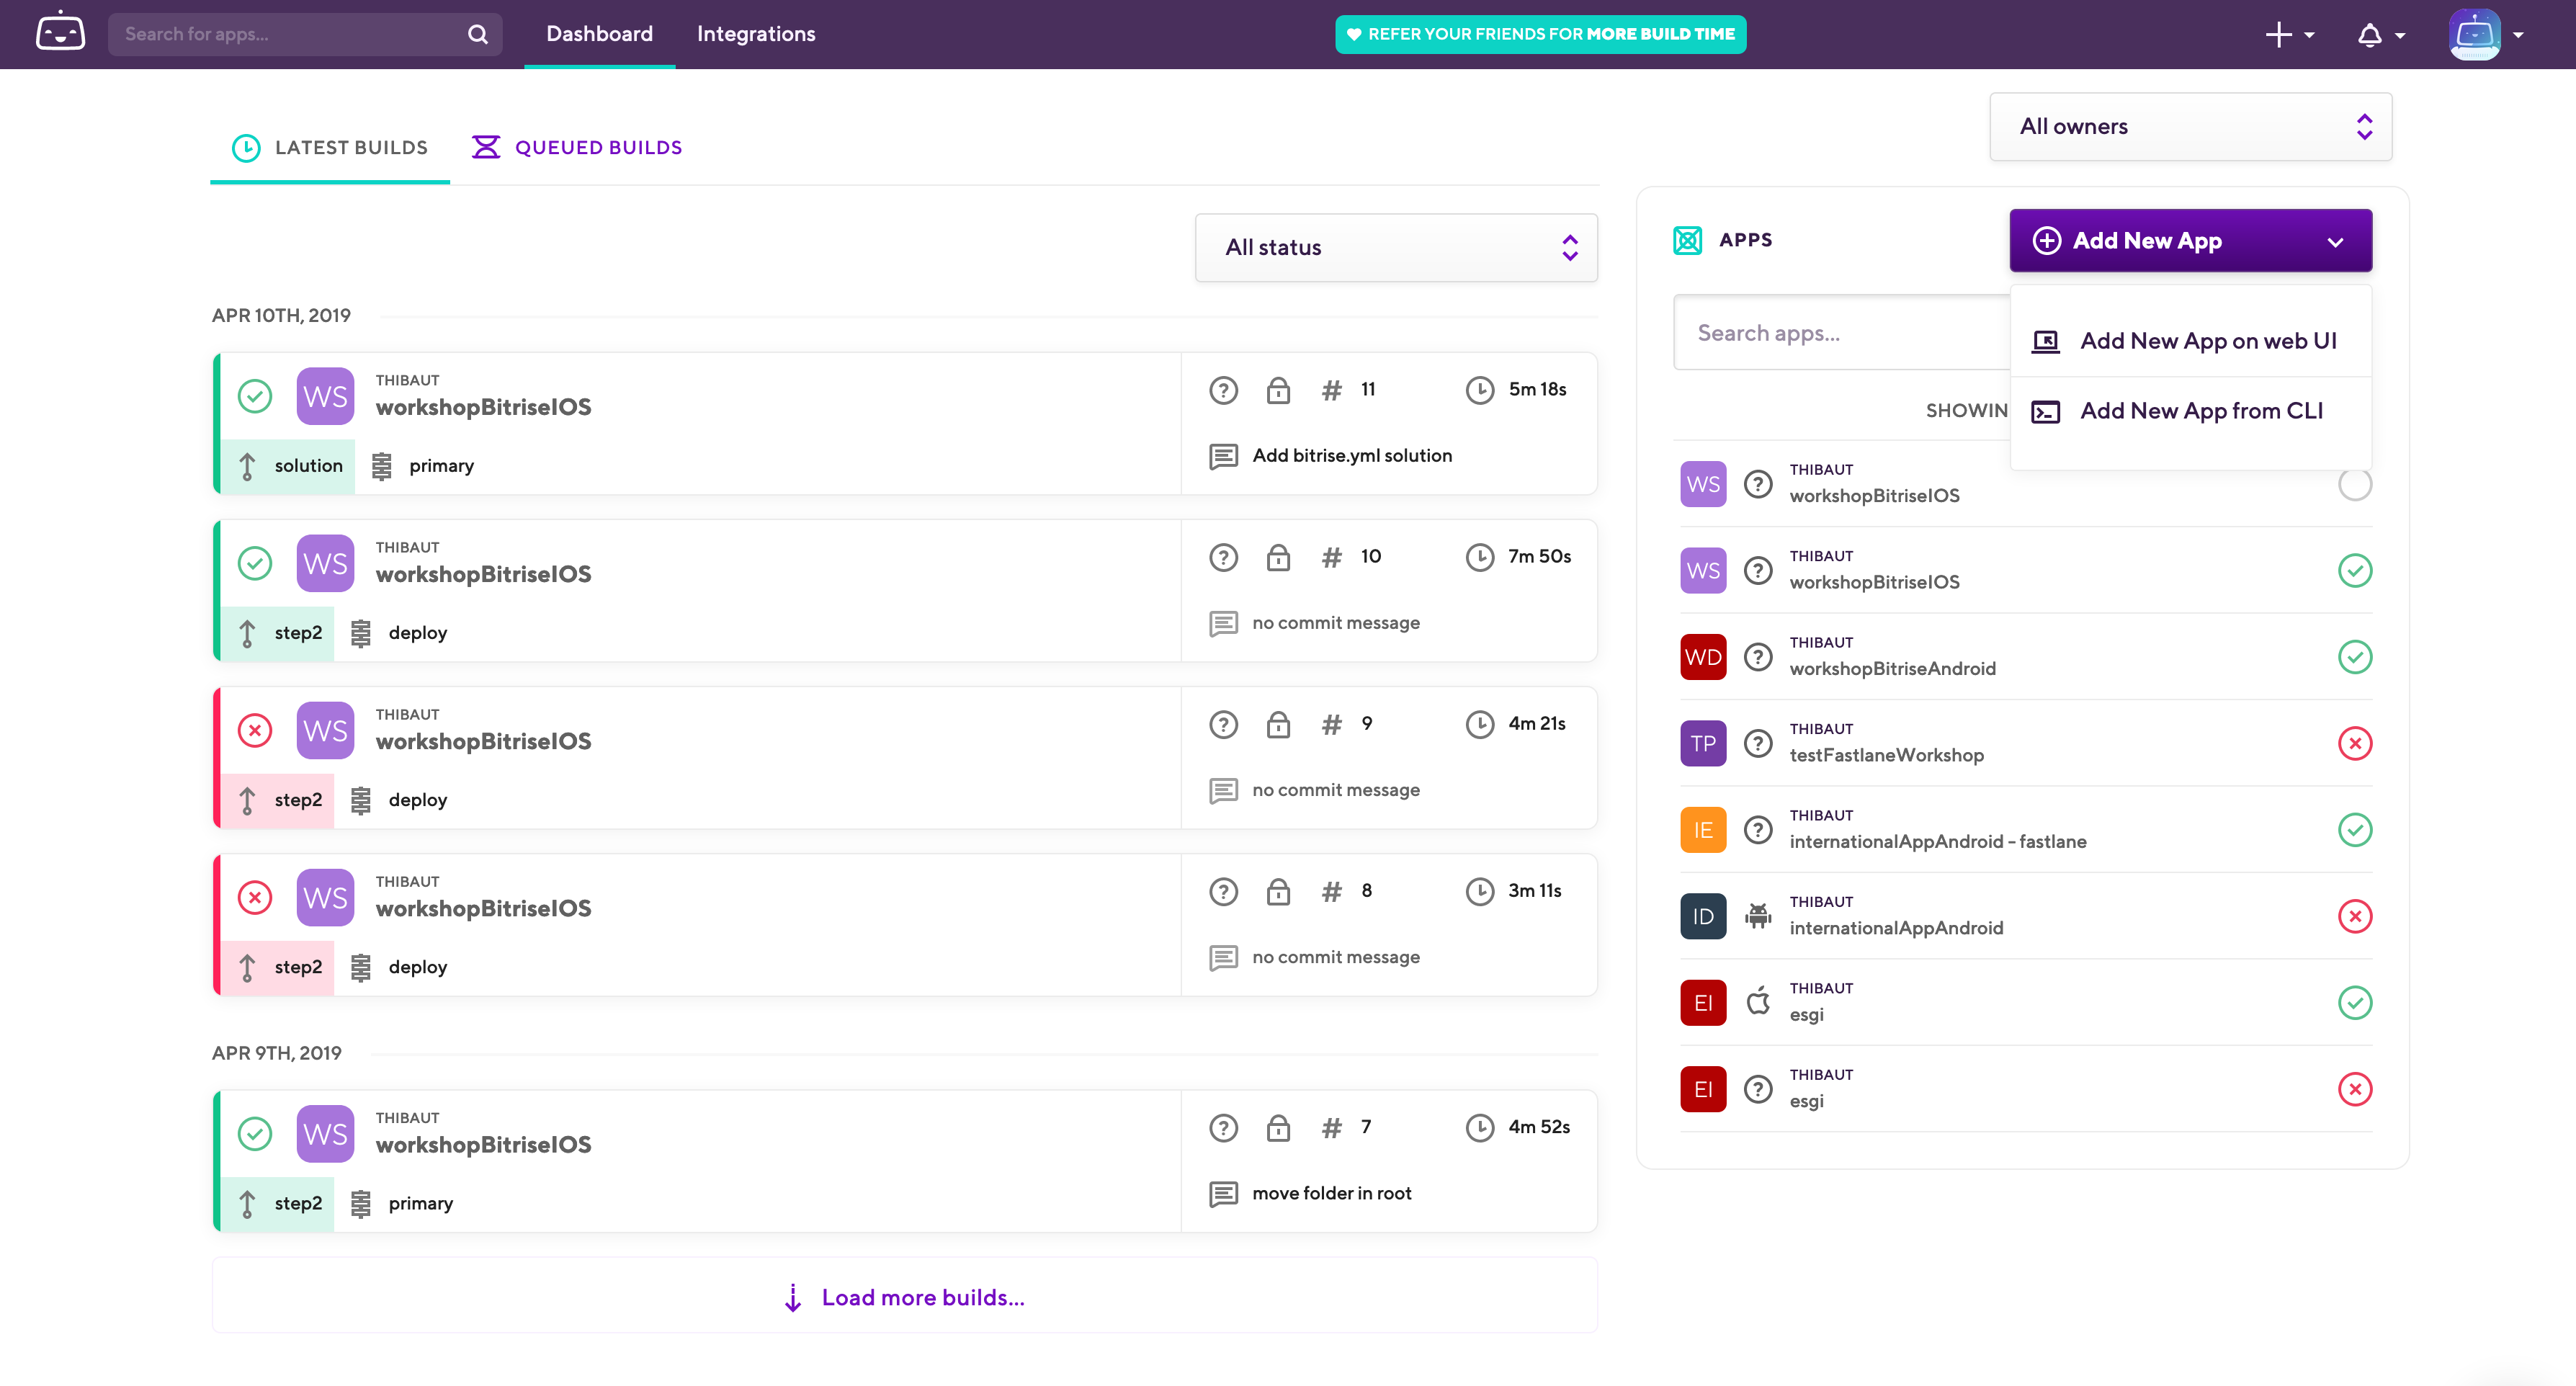The width and height of the screenshot is (2576, 1386).
Task: Open build 7 move folder in root message
Action: [x=1331, y=1193]
